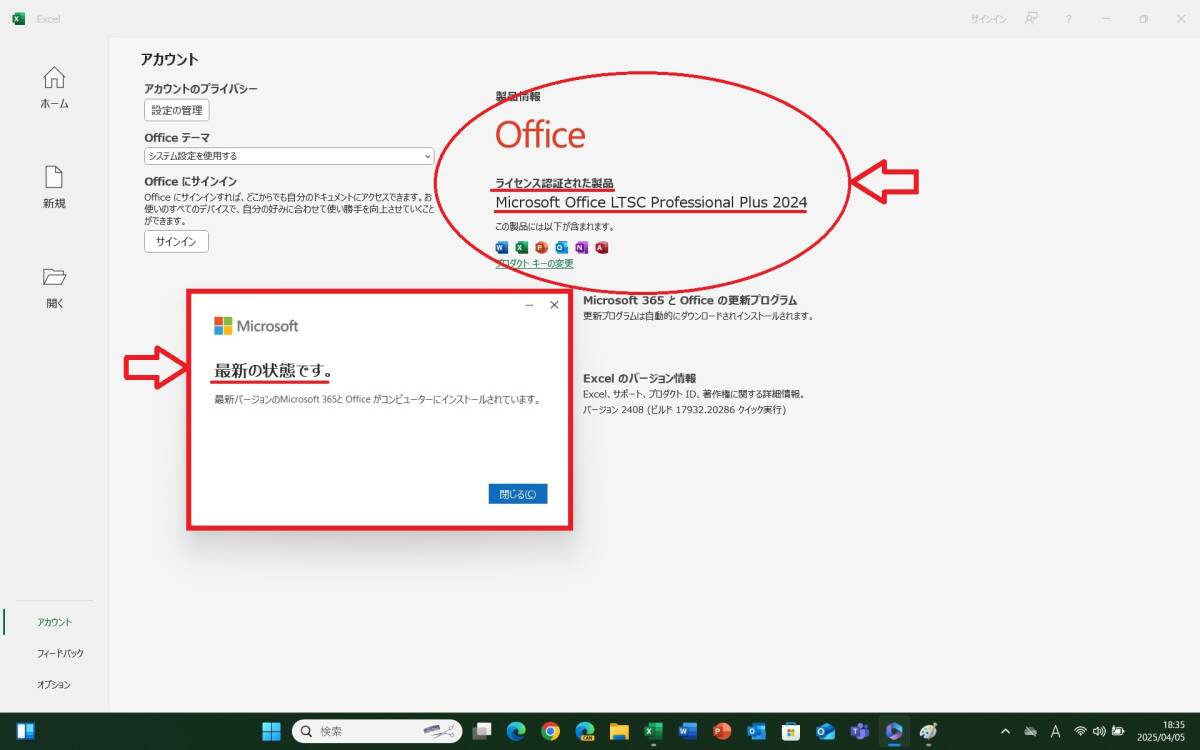Viewport: 1200px width, 750px height.
Task: Expand the Office テーマ dropdown
Action: pos(289,156)
